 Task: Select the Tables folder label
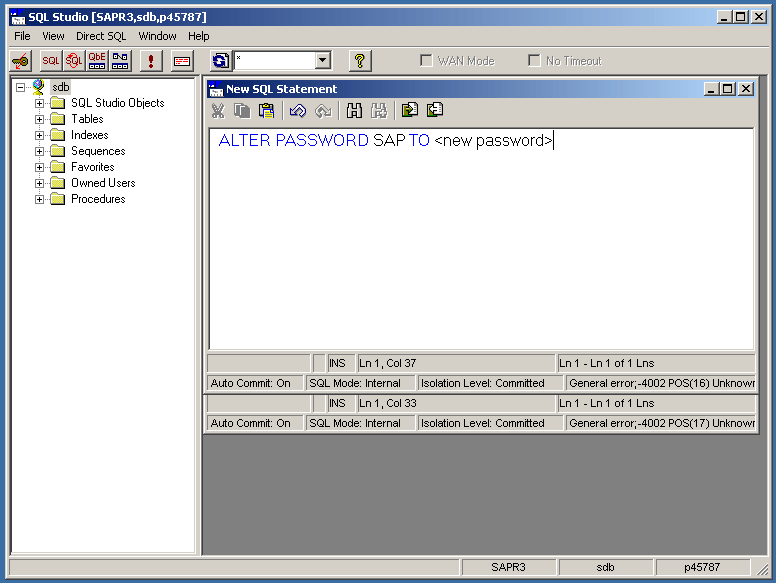pyautogui.click(x=87, y=119)
